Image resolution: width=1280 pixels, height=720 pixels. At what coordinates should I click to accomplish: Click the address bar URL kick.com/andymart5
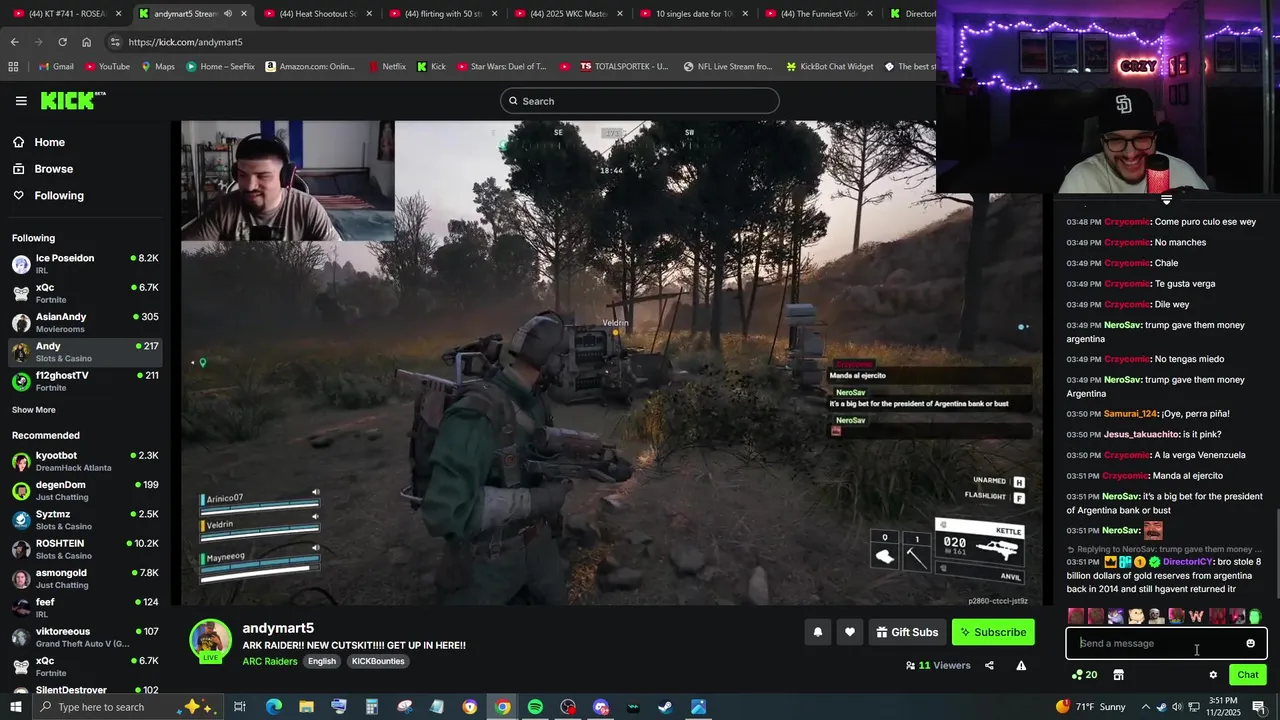[x=185, y=42]
